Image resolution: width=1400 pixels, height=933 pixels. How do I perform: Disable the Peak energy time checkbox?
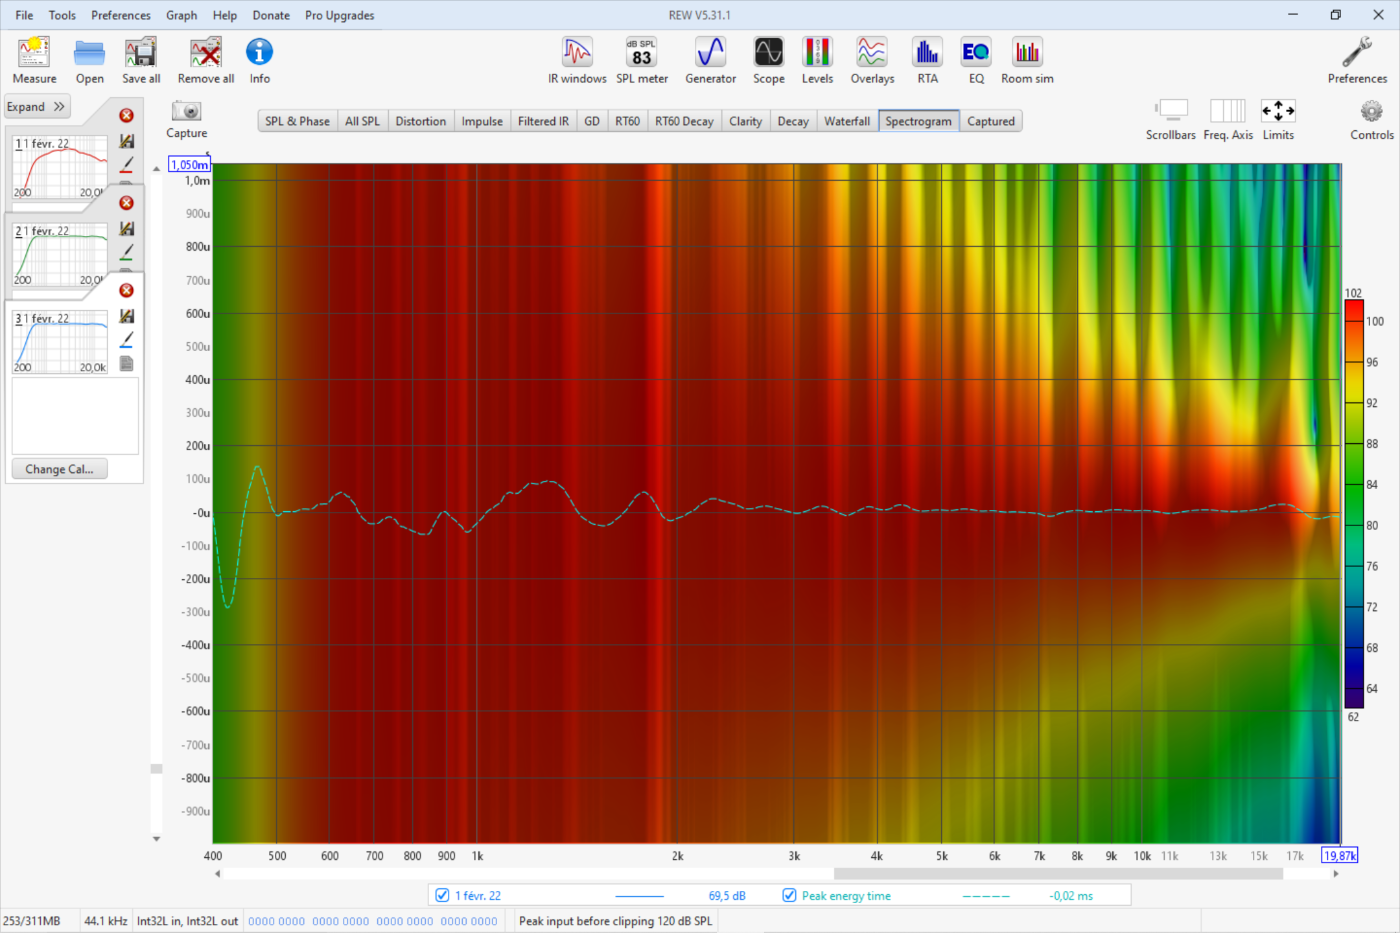tap(789, 896)
